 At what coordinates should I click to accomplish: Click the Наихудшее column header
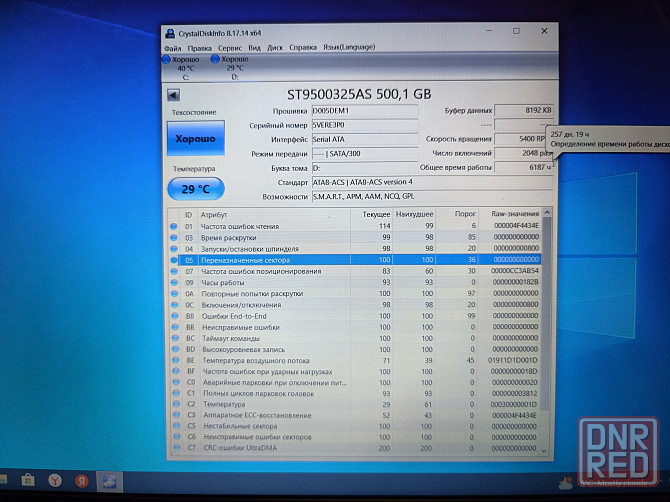(414, 214)
